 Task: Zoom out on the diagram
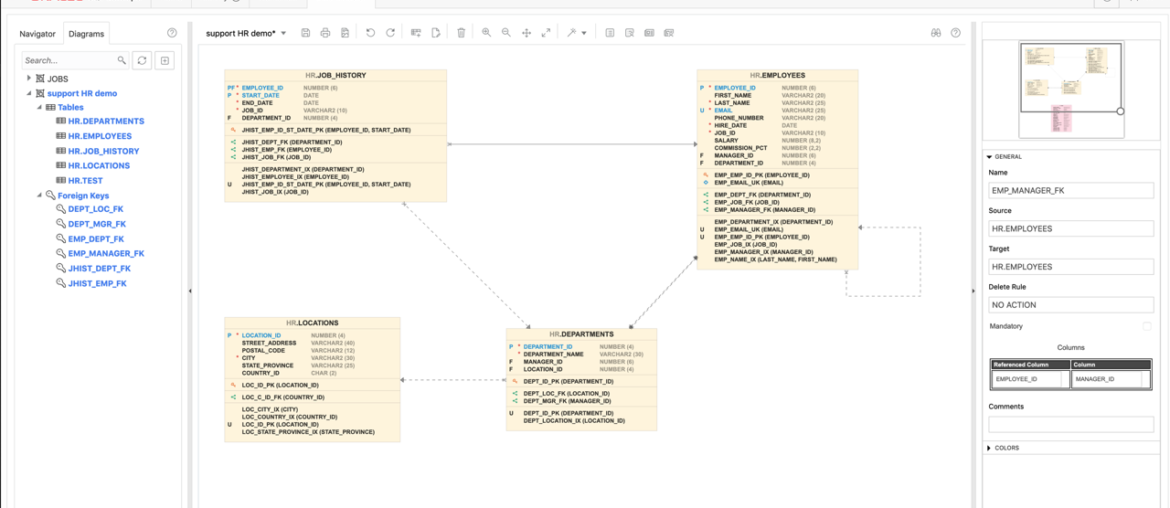point(506,33)
